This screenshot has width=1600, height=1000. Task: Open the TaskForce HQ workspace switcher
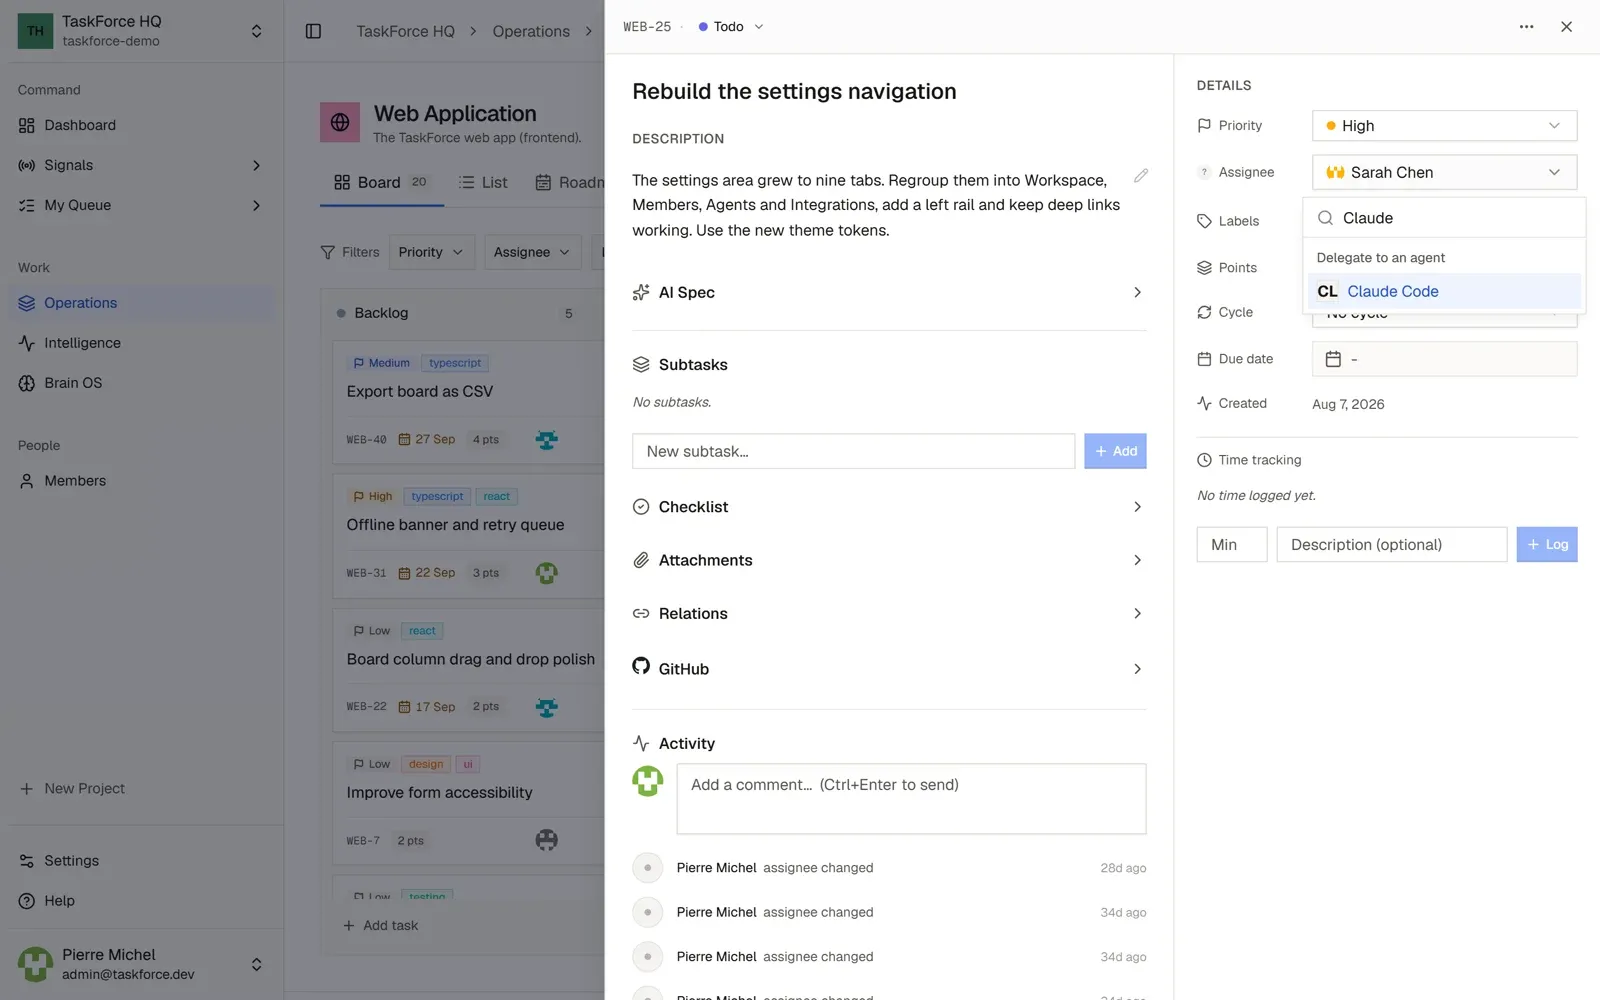pyautogui.click(x=141, y=31)
